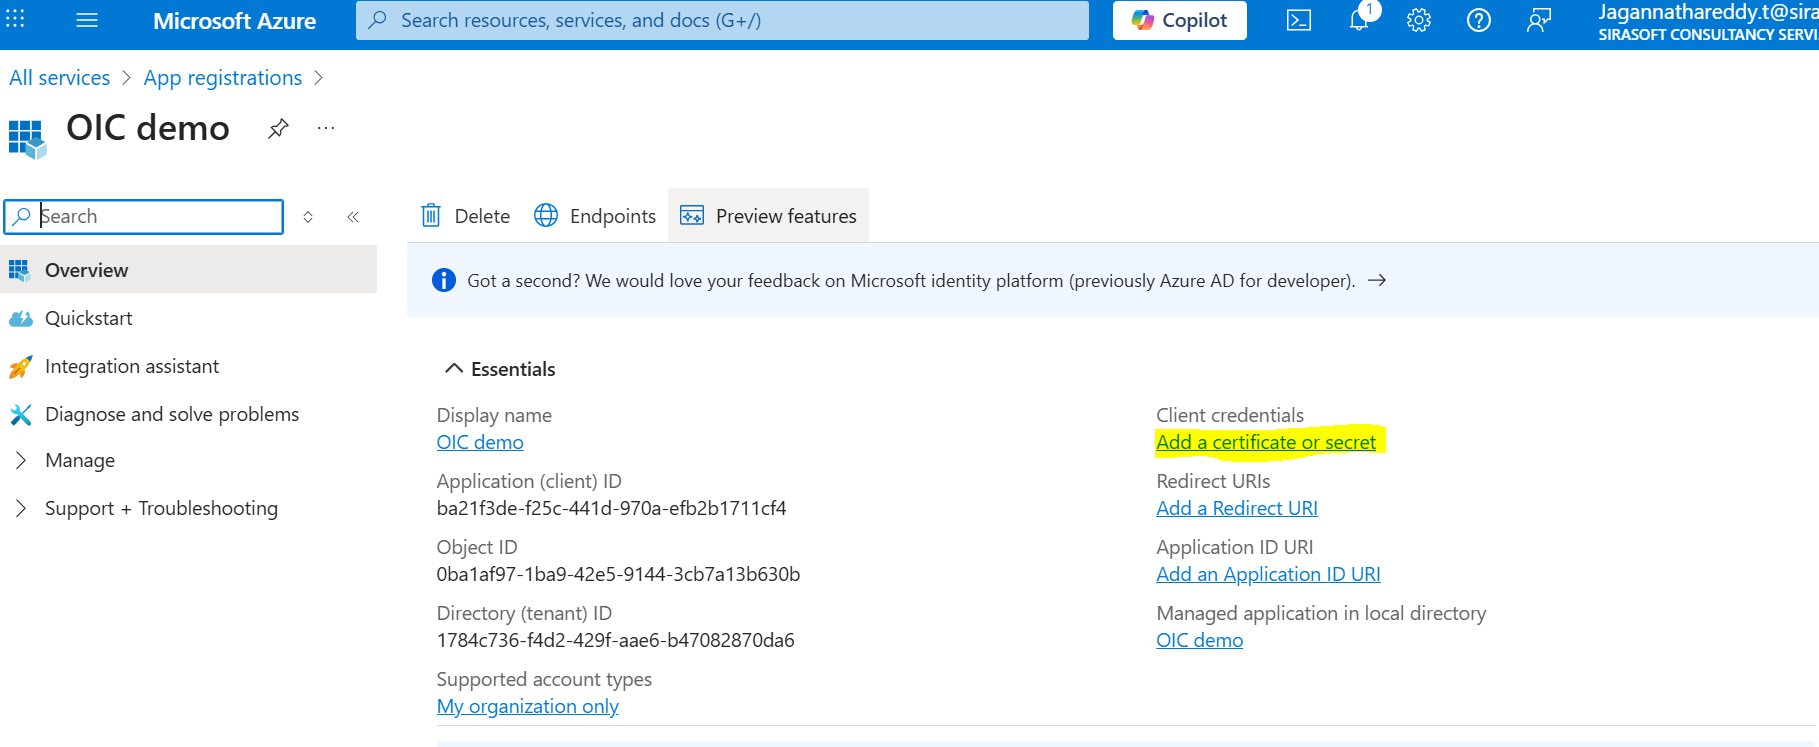This screenshot has width=1819, height=747.
Task: Click the Delete toolbar label
Action: pos(482,216)
